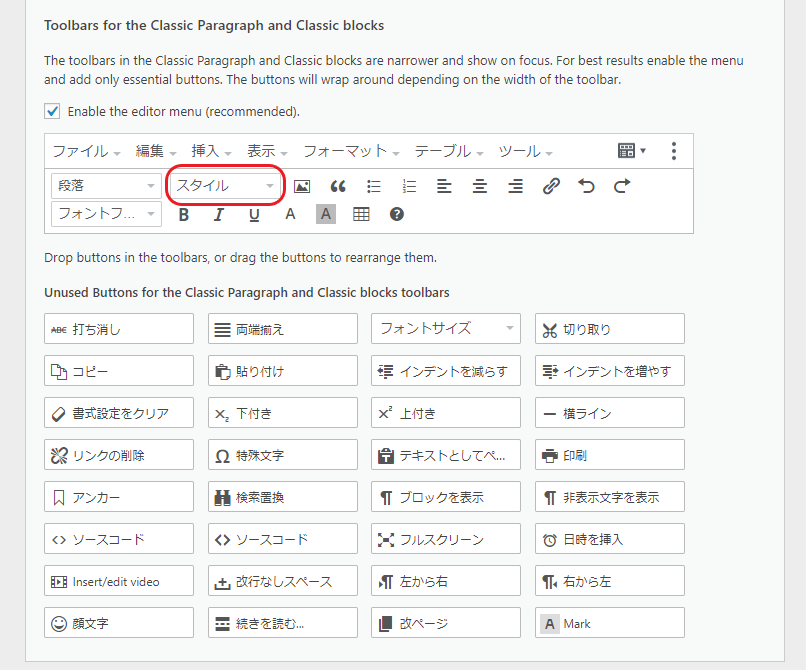Select the フルスクリーン button
The height and width of the screenshot is (670, 806).
coord(446,539)
